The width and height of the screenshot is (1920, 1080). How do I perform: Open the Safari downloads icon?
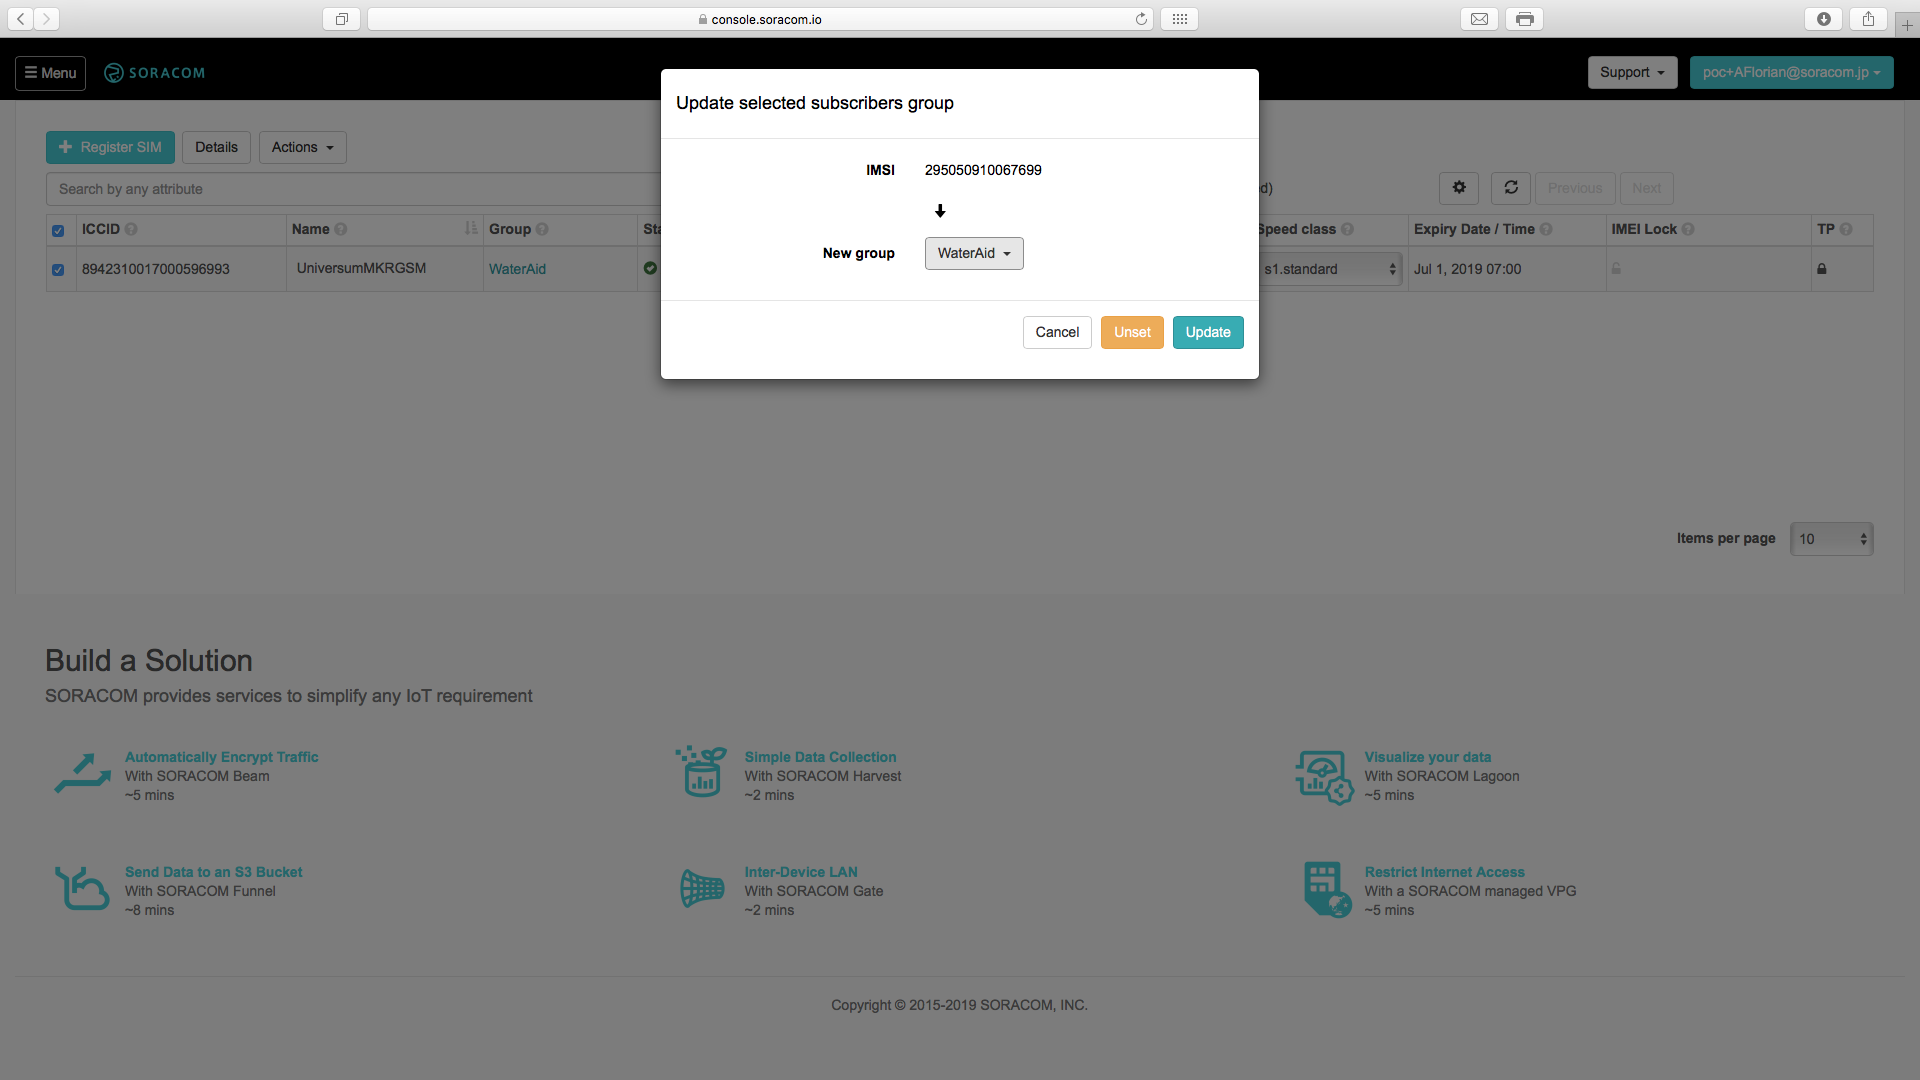1824,19
